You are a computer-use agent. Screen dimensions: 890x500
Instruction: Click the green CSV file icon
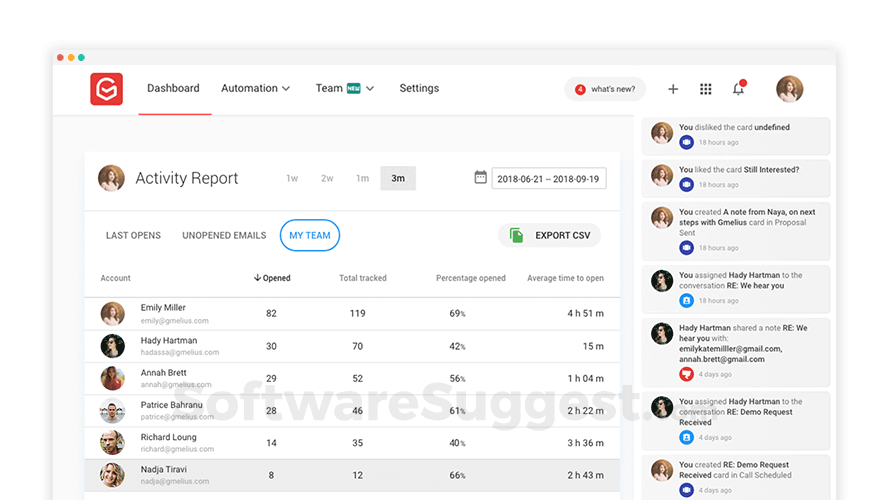(x=516, y=235)
